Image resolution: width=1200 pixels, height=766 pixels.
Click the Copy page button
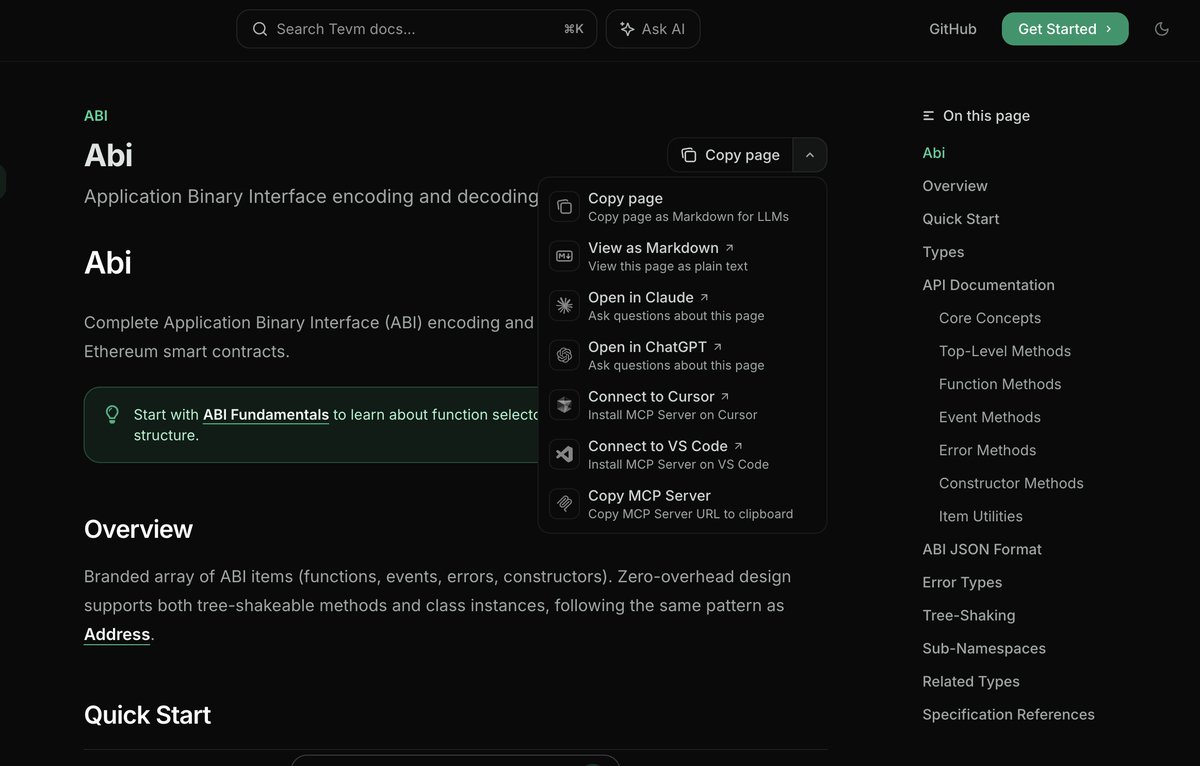click(x=730, y=155)
